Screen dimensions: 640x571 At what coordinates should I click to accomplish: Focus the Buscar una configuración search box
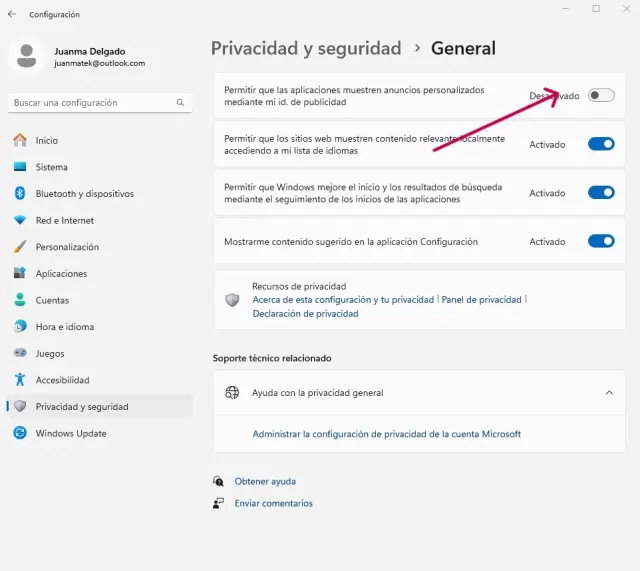90,103
